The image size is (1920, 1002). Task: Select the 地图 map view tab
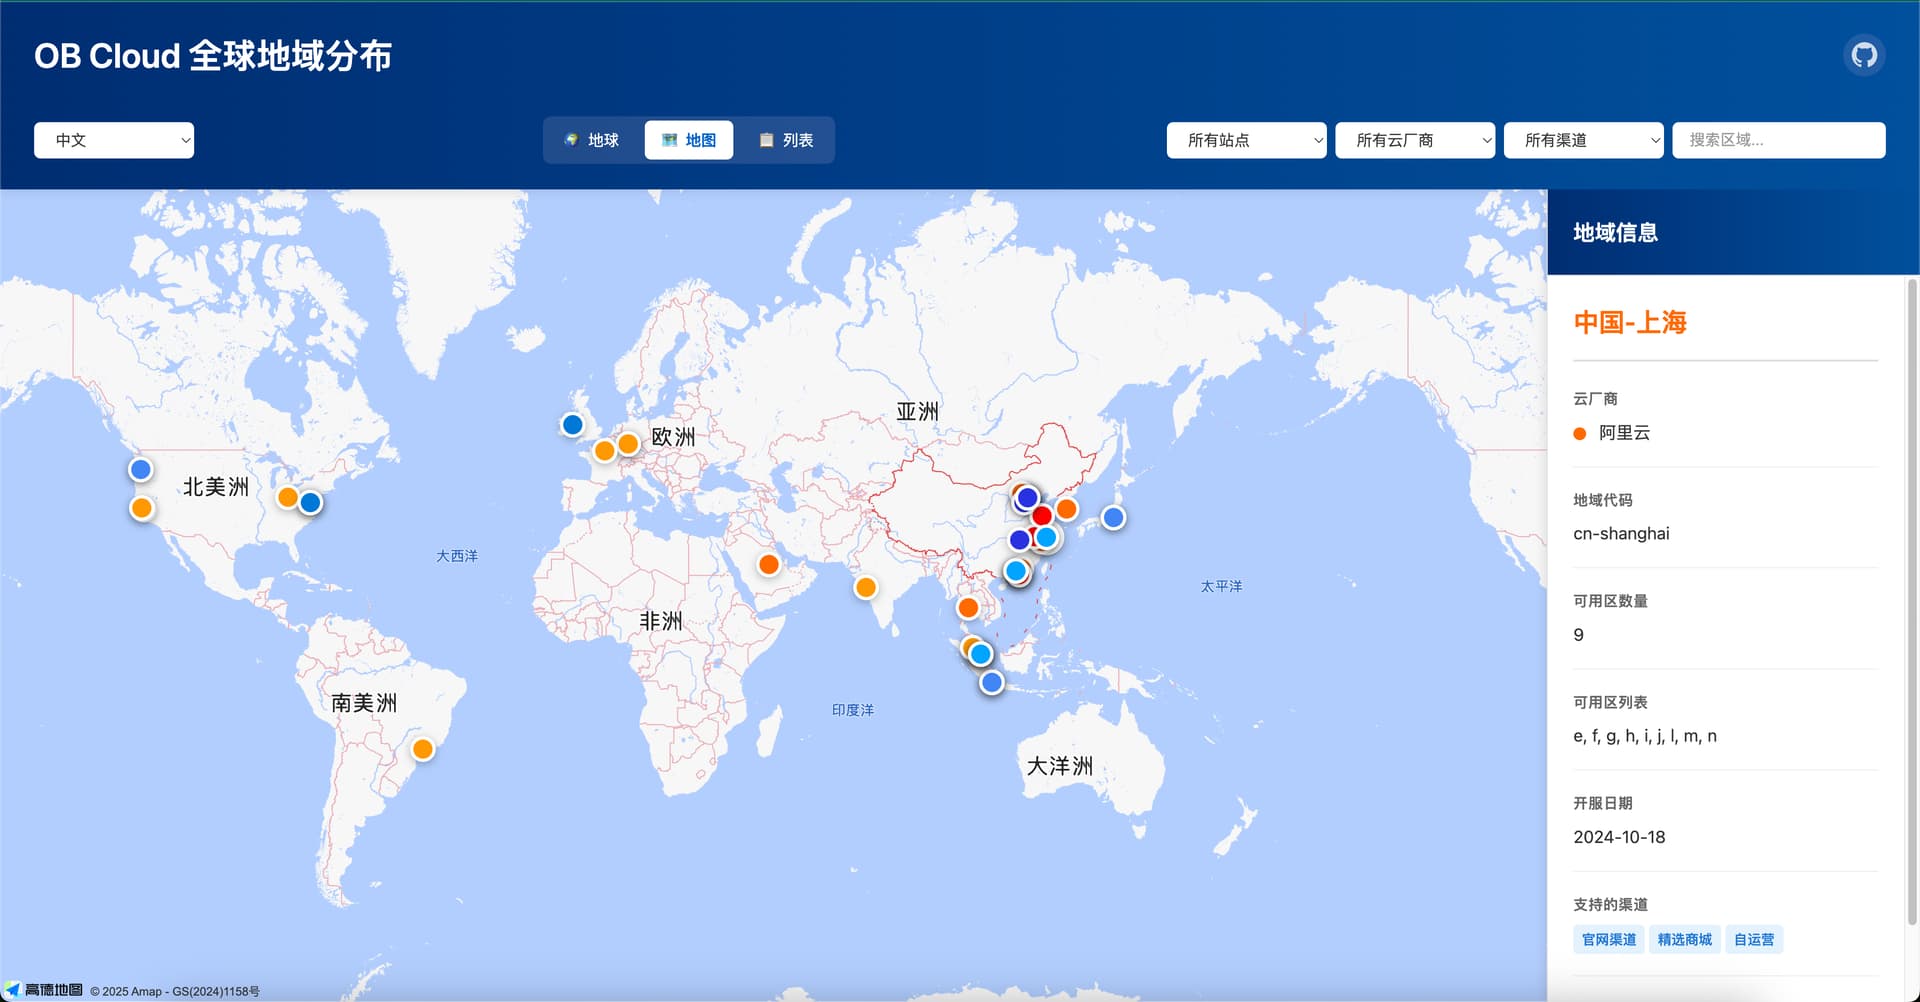click(689, 140)
